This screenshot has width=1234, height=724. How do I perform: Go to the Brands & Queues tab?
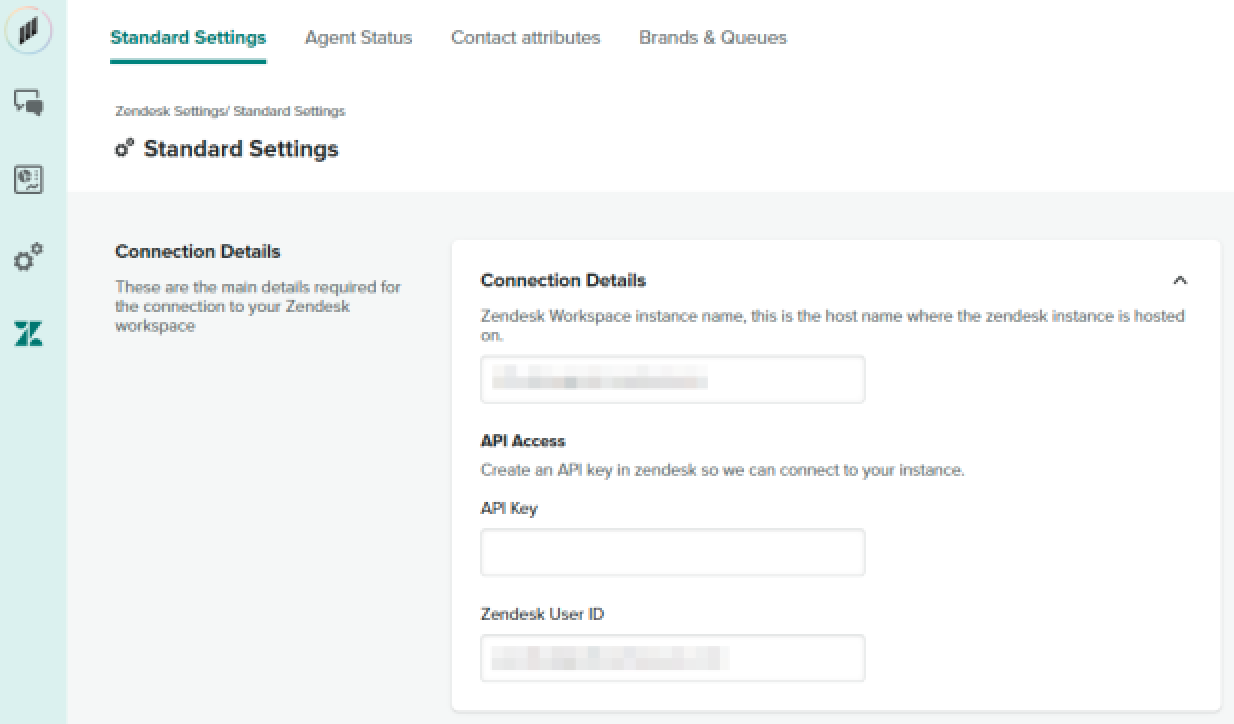point(712,38)
